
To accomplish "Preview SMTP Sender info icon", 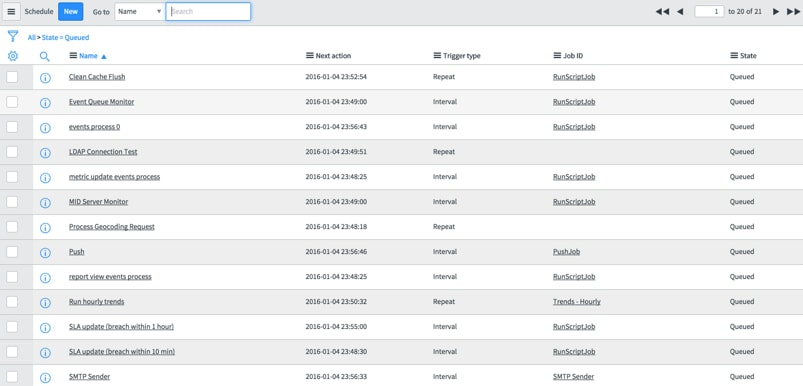I will 45,378.
